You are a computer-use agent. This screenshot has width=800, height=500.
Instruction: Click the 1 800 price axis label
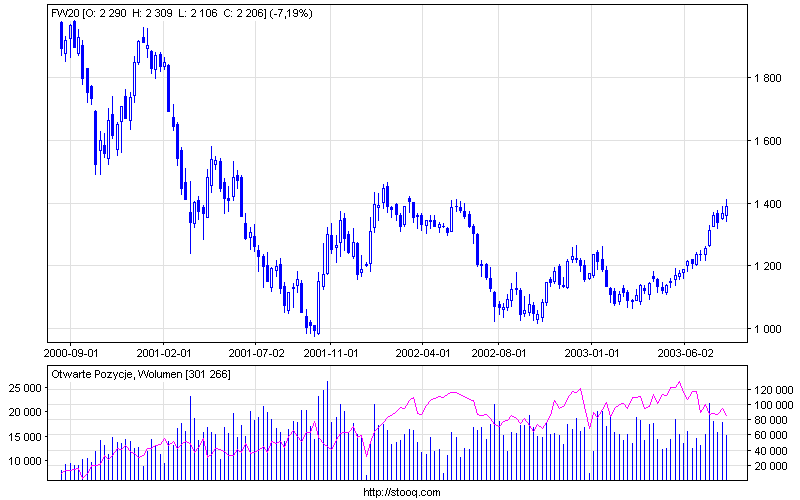click(768, 79)
